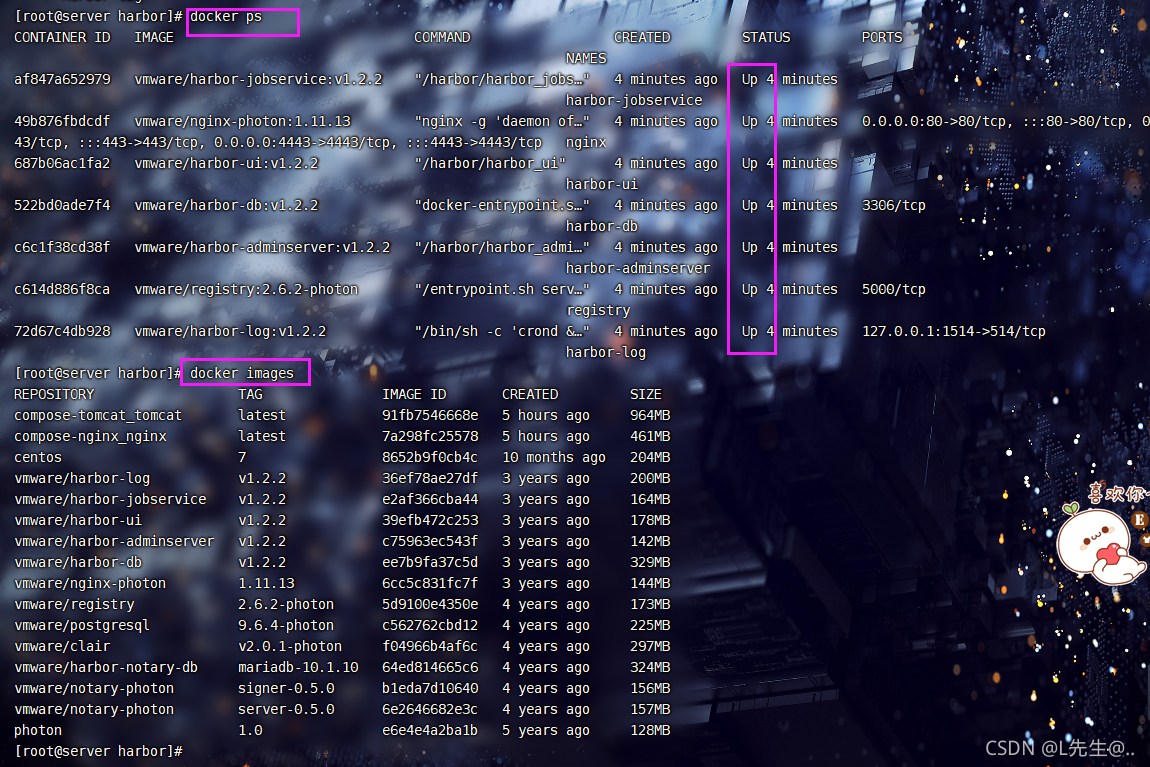This screenshot has width=1150, height=767.
Task: Select image vmware/harbor-jobservice:v1.2.2 in docker ps
Action: (x=258, y=79)
